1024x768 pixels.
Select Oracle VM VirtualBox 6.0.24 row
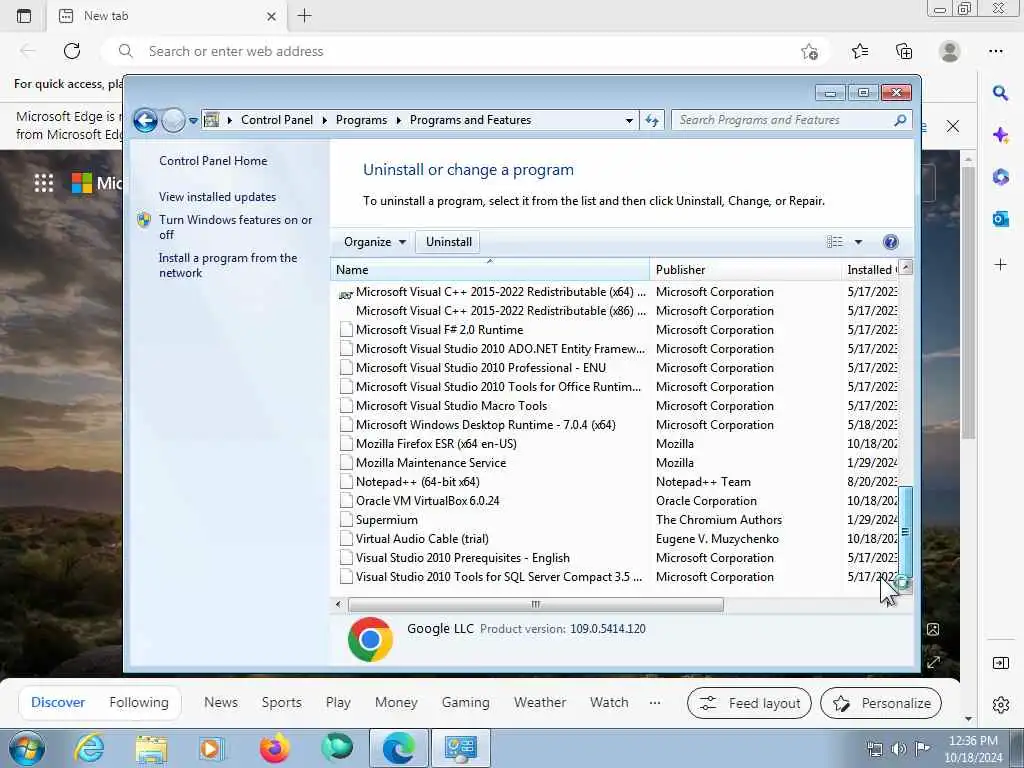615,501
